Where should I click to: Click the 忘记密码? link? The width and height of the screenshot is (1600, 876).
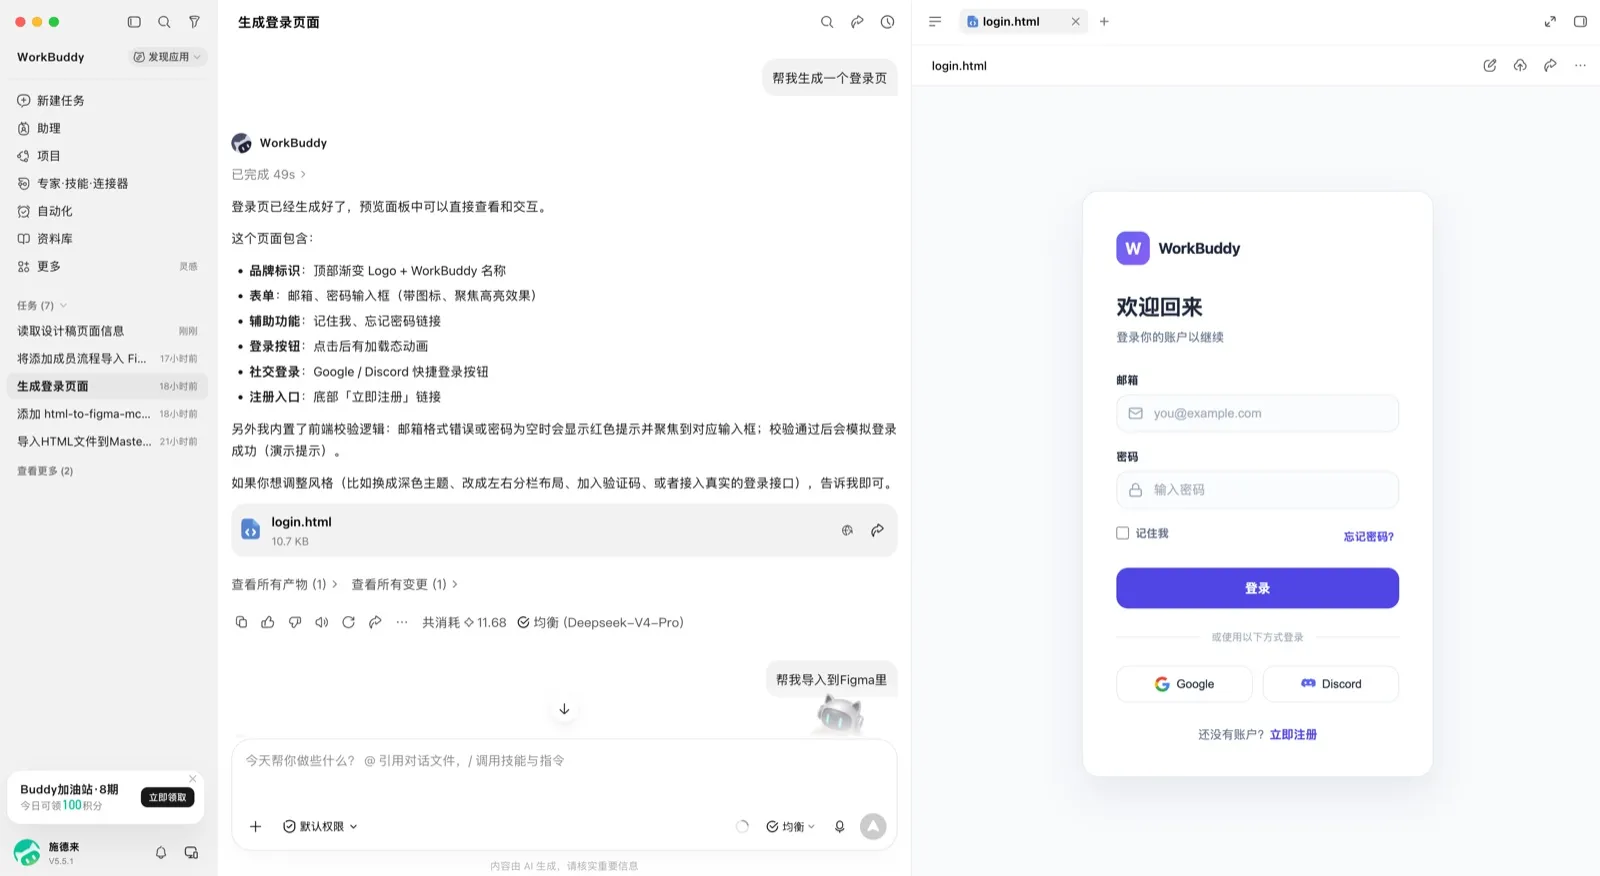(1369, 537)
